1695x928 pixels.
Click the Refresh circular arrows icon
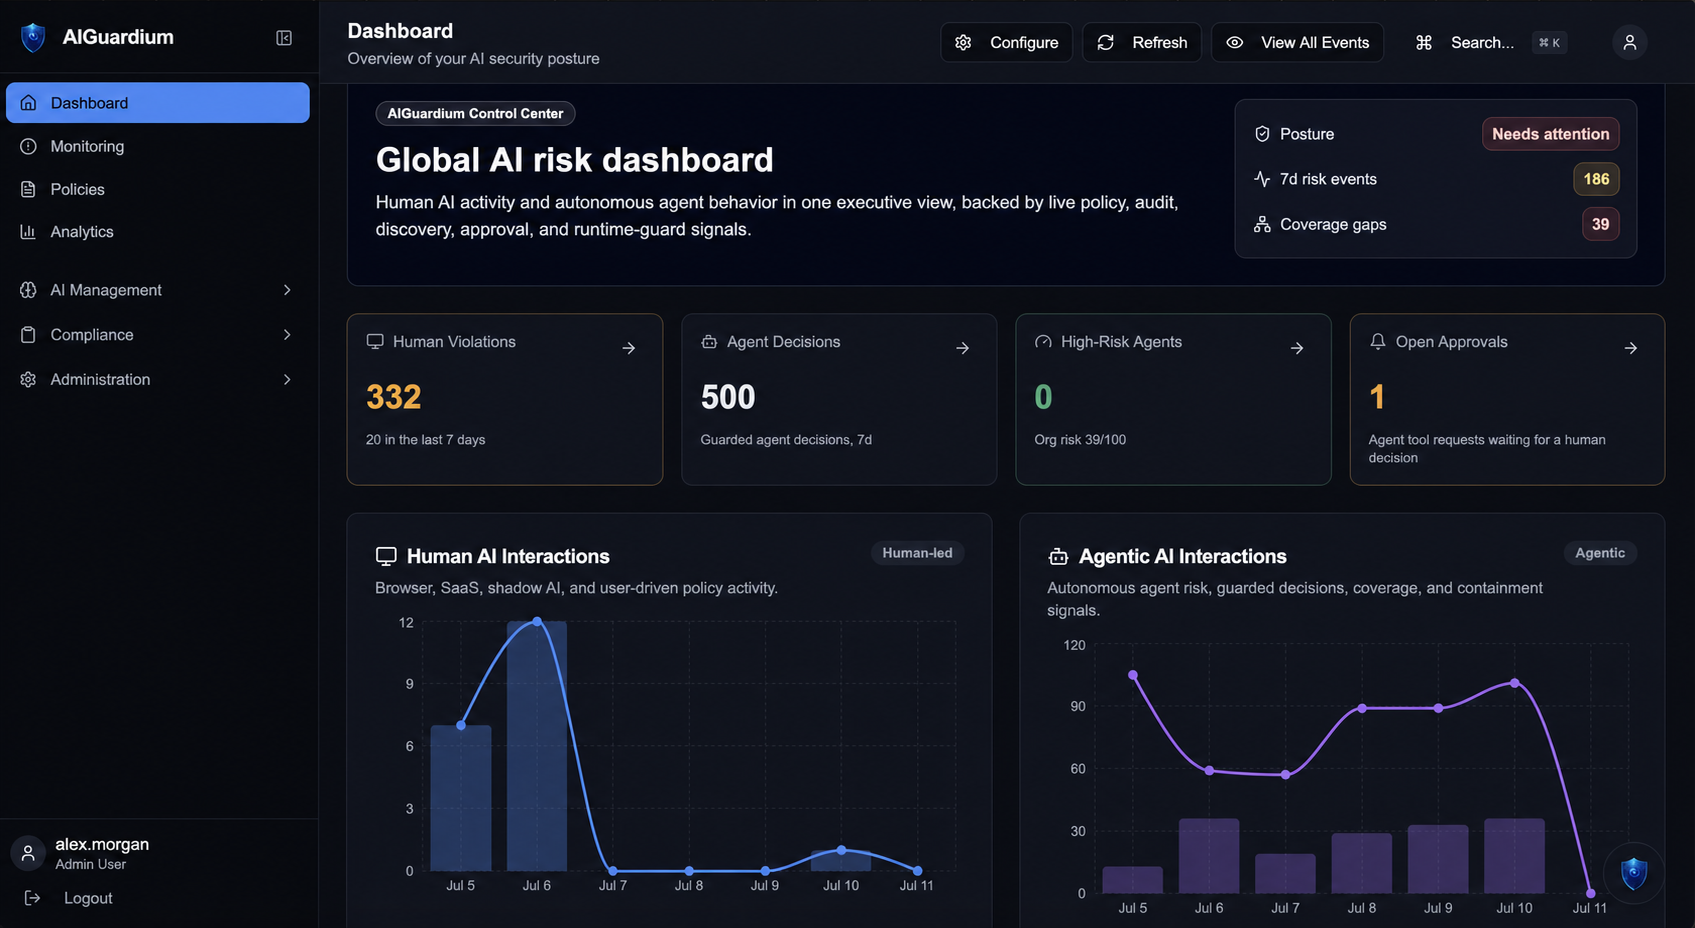pyautogui.click(x=1105, y=43)
